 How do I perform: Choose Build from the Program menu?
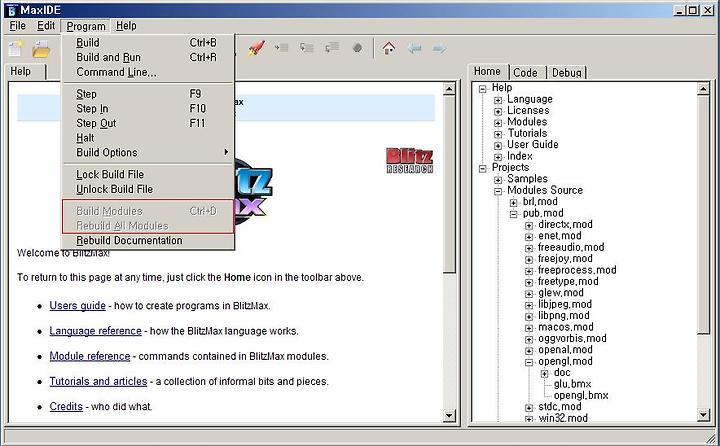[x=148, y=43]
